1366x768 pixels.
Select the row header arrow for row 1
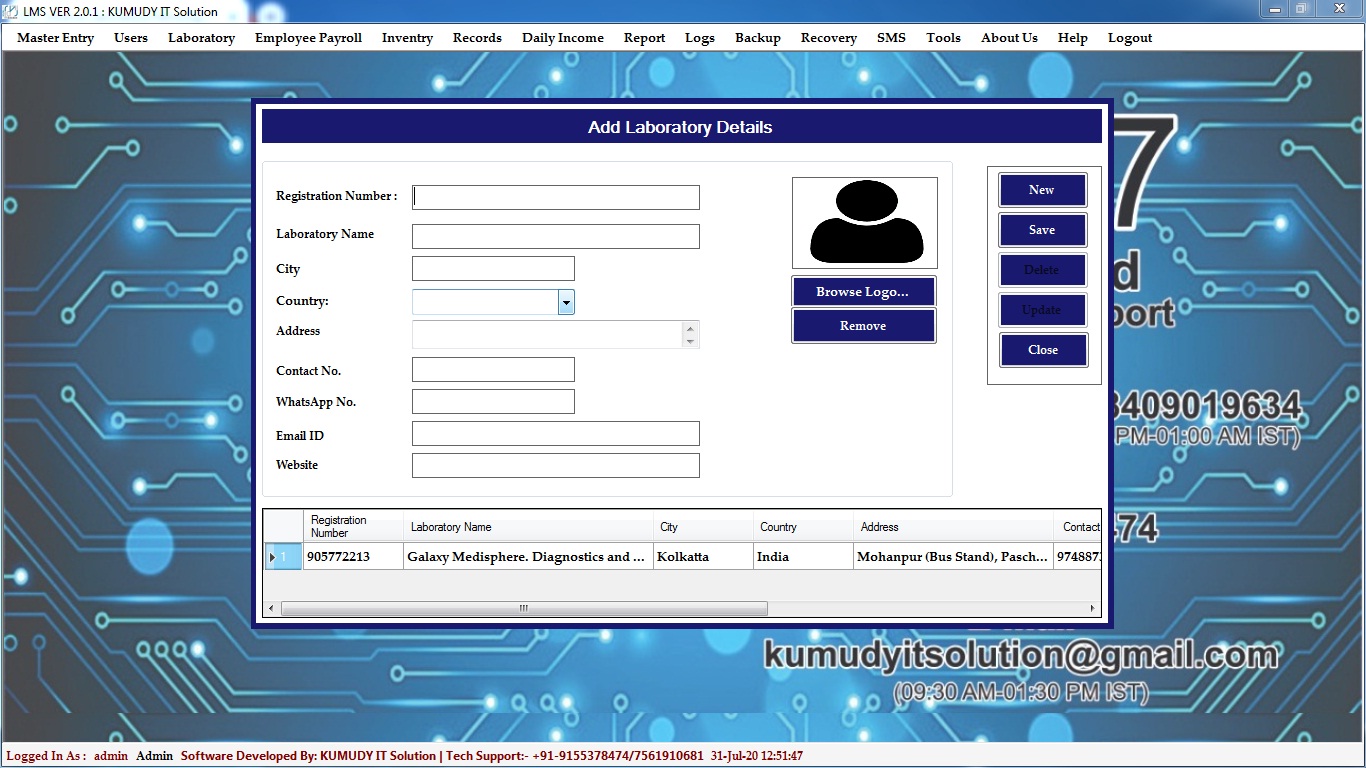(x=272, y=557)
